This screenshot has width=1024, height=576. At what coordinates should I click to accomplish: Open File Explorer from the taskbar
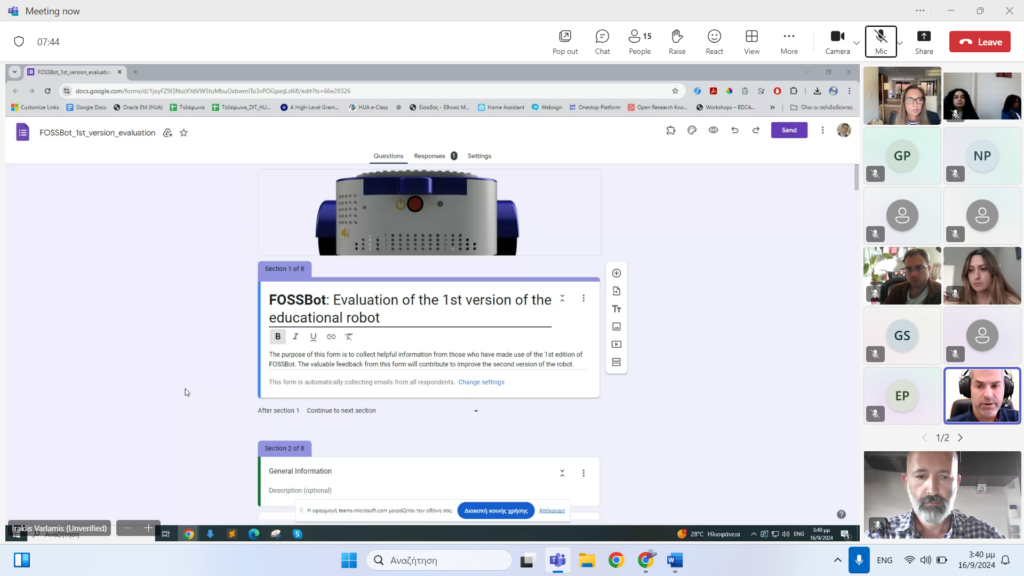[x=586, y=560]
